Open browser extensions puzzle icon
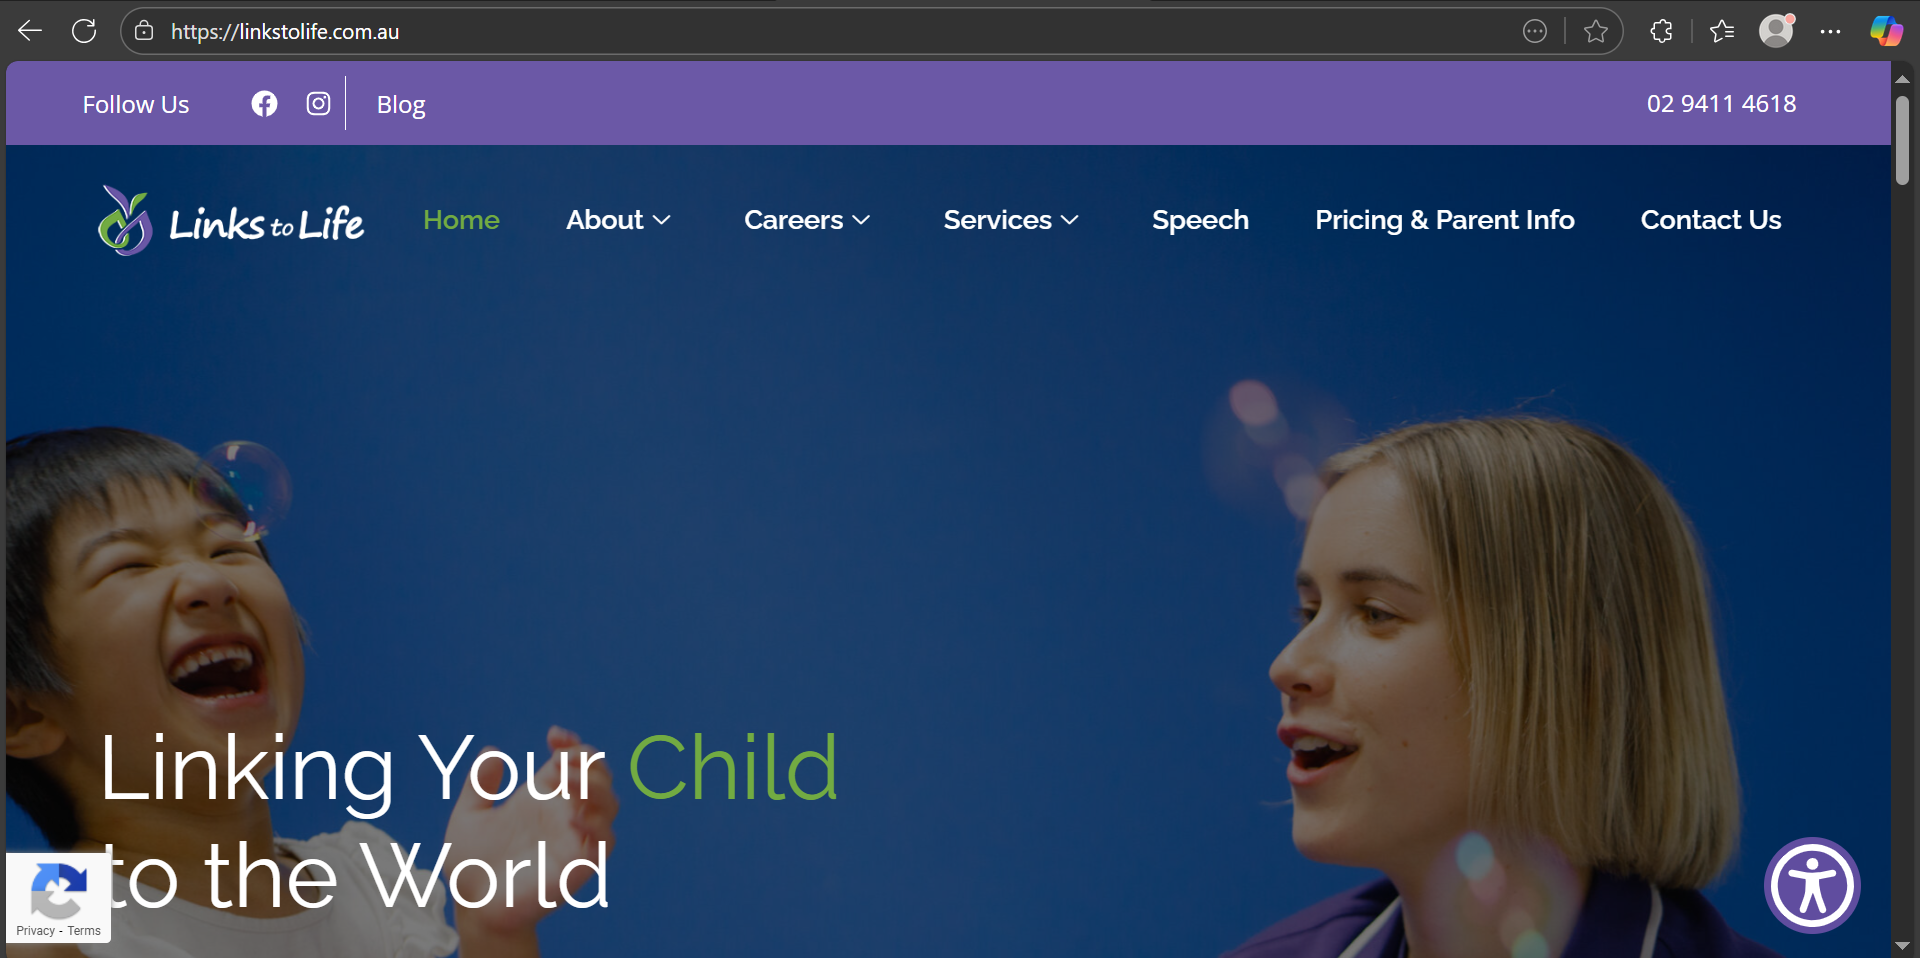The width and height of the screenshot is (1920, 958). point(1661,32)
